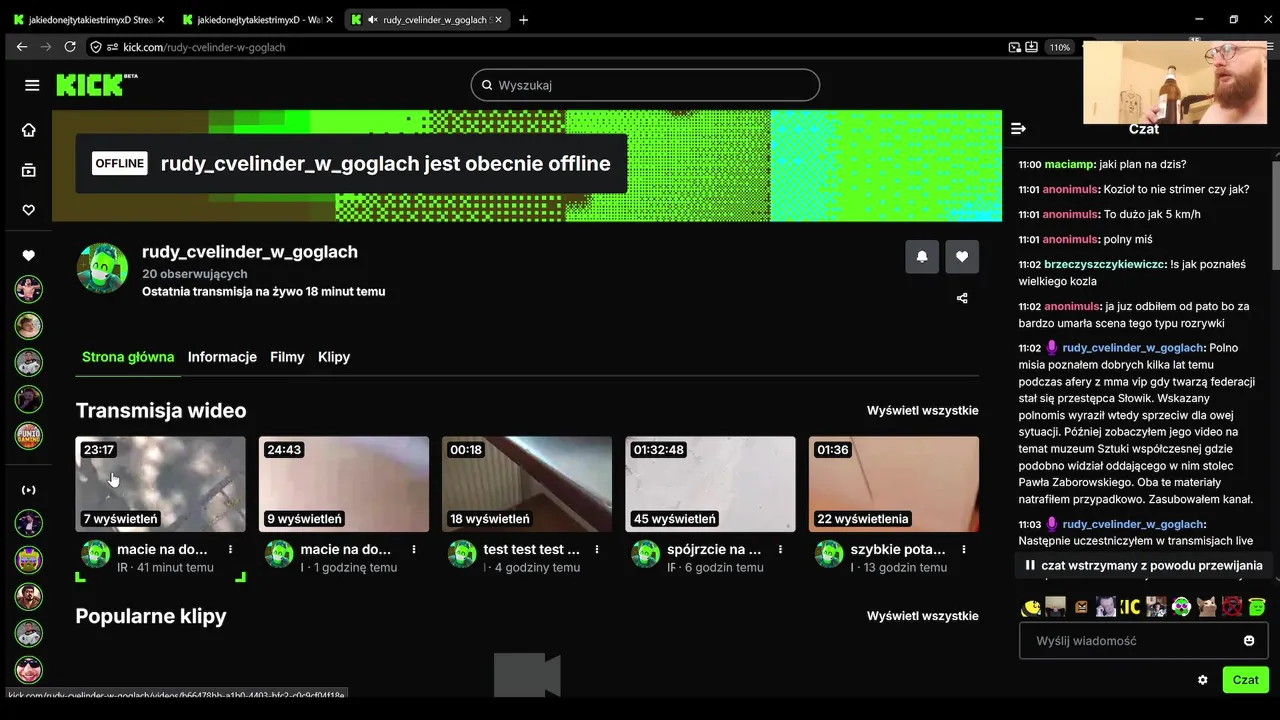
Task: Insert the yellow KICK emote
Action: pos(1131,607)
